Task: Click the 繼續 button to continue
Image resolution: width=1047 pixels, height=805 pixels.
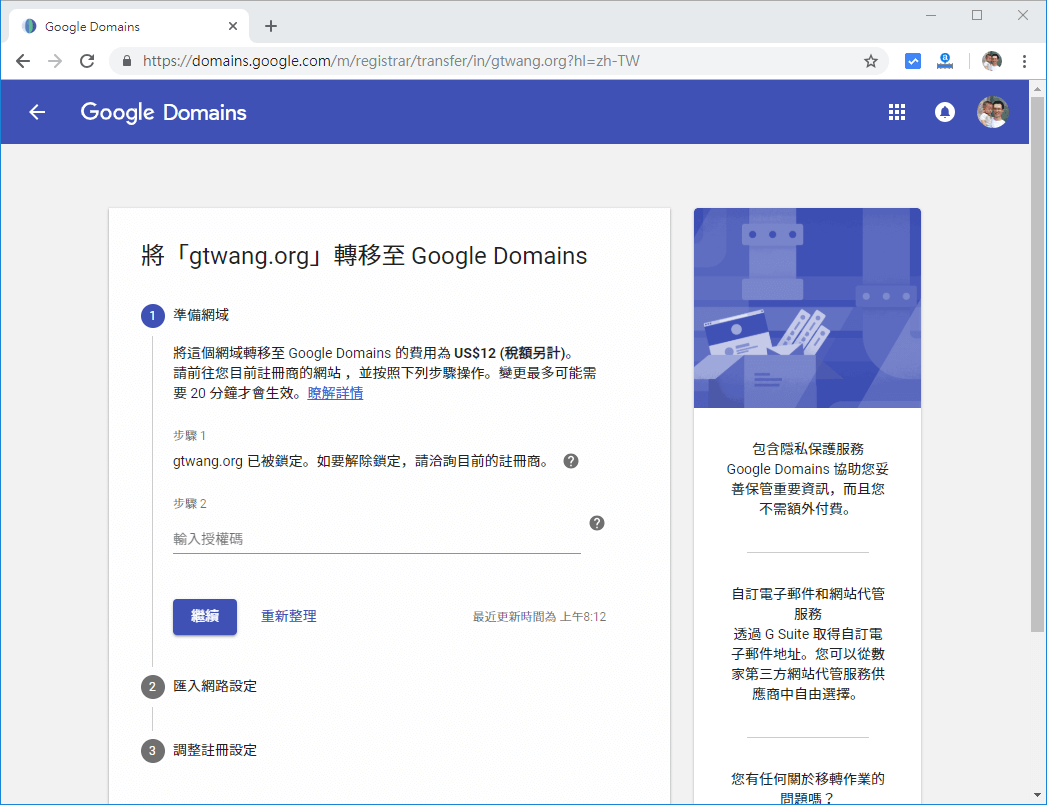Action: (x=204, y=617)
